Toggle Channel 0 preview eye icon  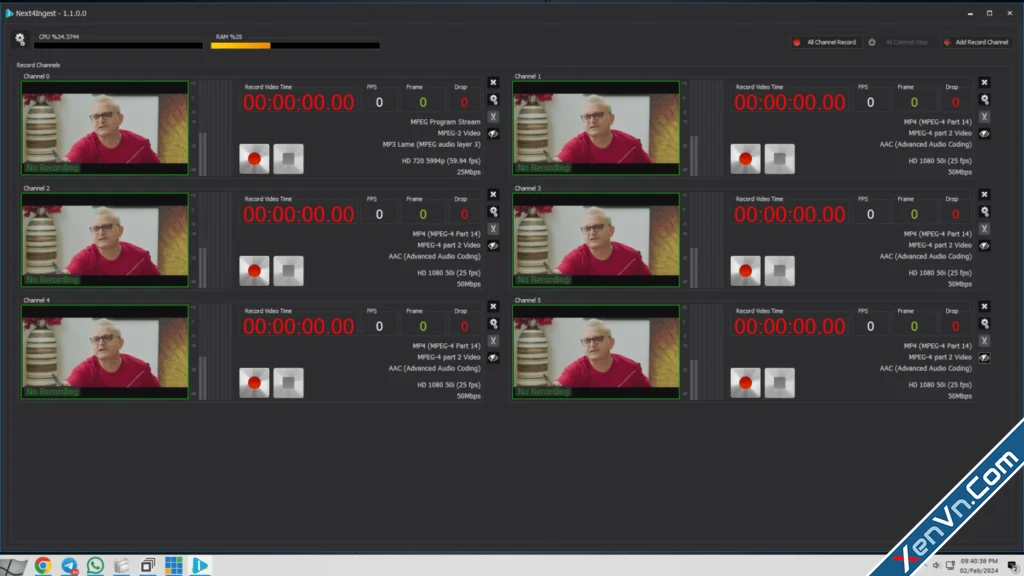tap(493, 133)
